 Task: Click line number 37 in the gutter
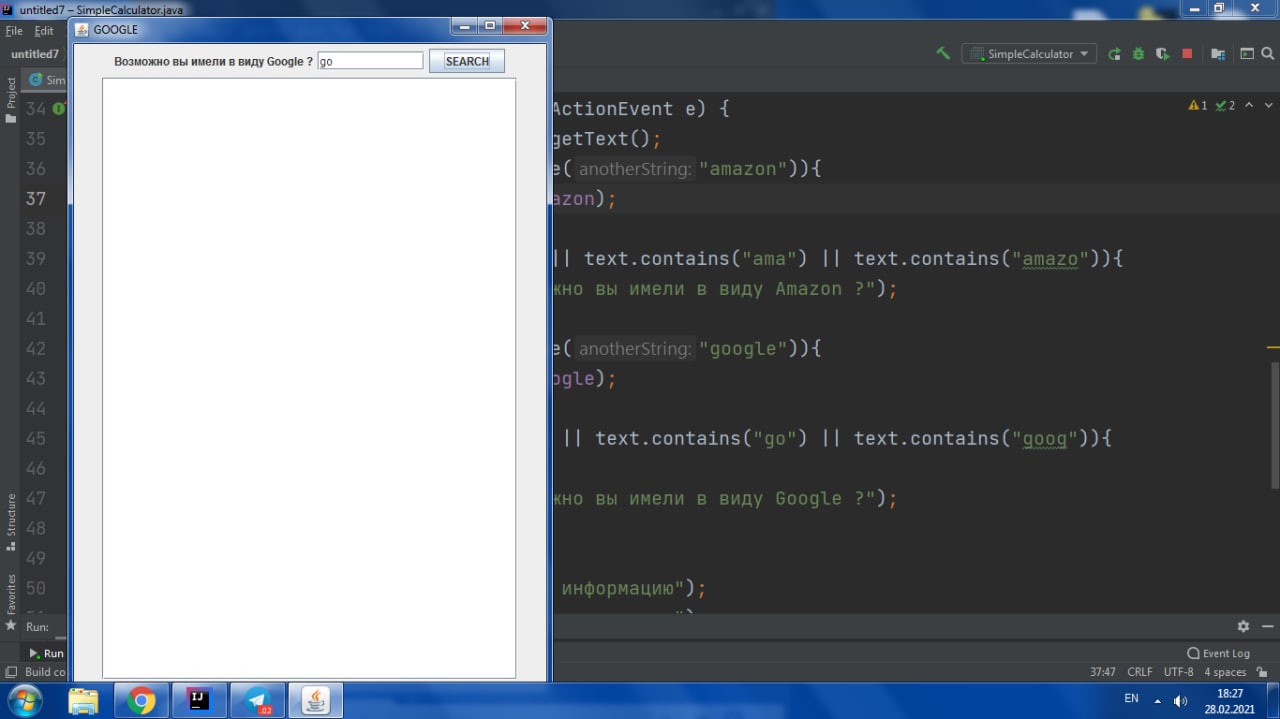pos(36,198)
